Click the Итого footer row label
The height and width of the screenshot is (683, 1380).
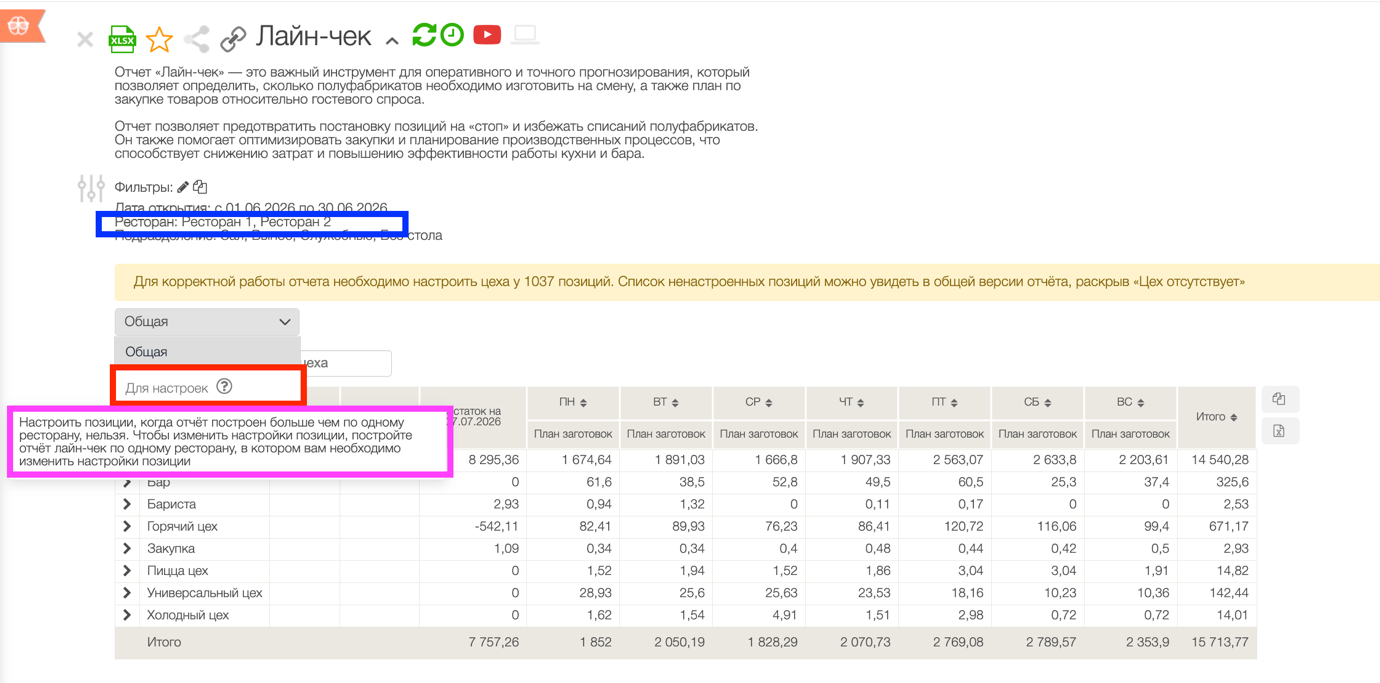pyautogui.click(x=164, y=642)
